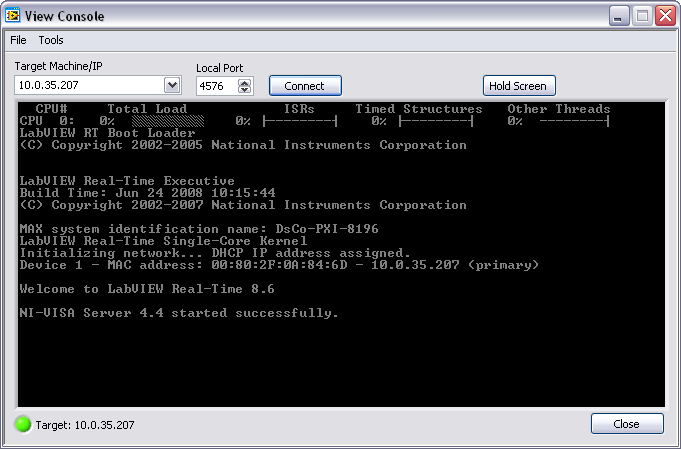
Task: Click the Close button at bottom right
Action: click(627, 424)
